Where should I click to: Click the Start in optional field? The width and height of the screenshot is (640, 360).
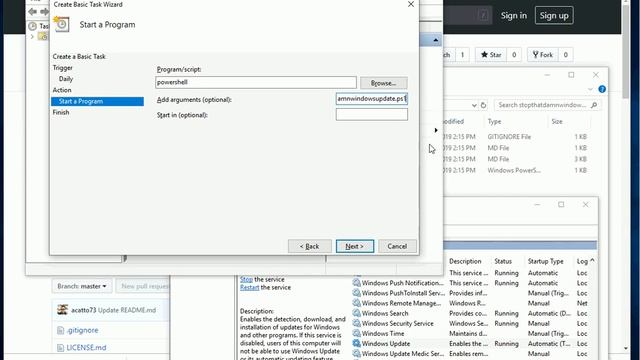[371, 115]
